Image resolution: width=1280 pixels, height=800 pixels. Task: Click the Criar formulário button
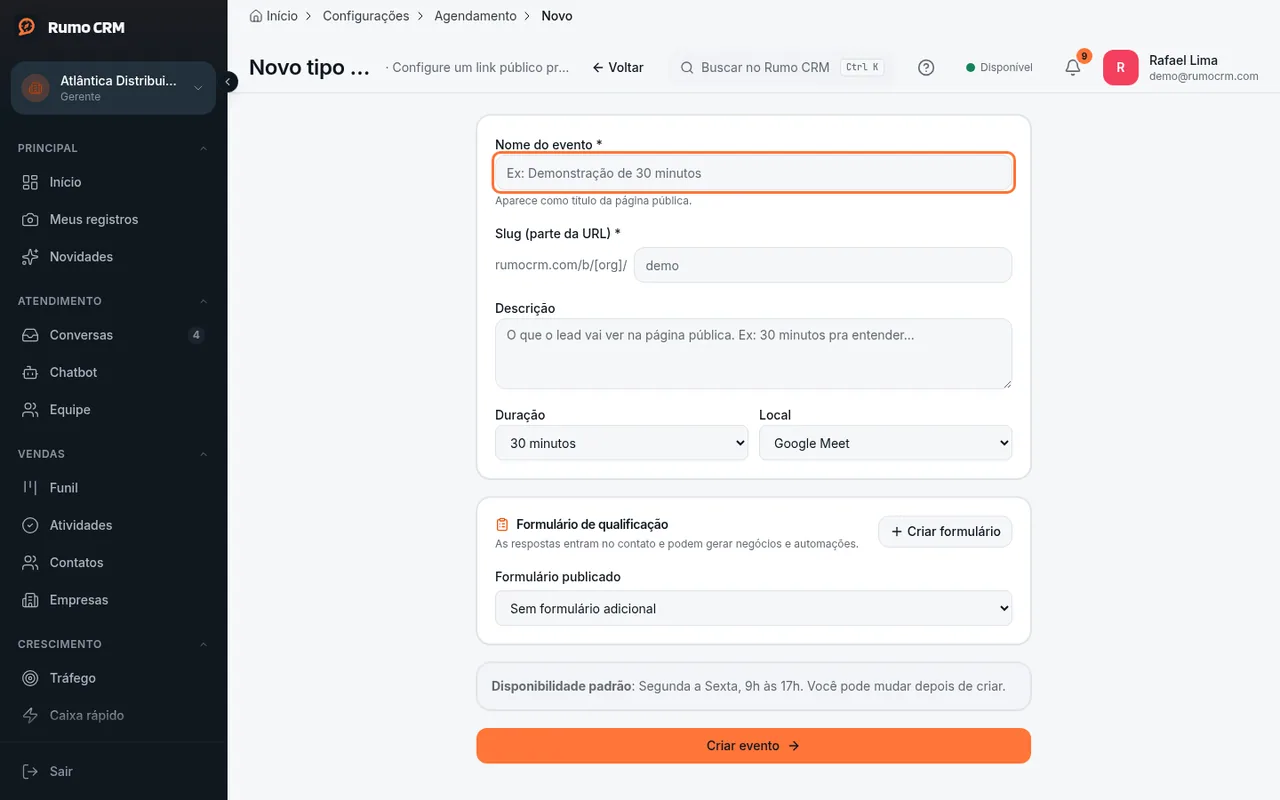click(945, 531)
